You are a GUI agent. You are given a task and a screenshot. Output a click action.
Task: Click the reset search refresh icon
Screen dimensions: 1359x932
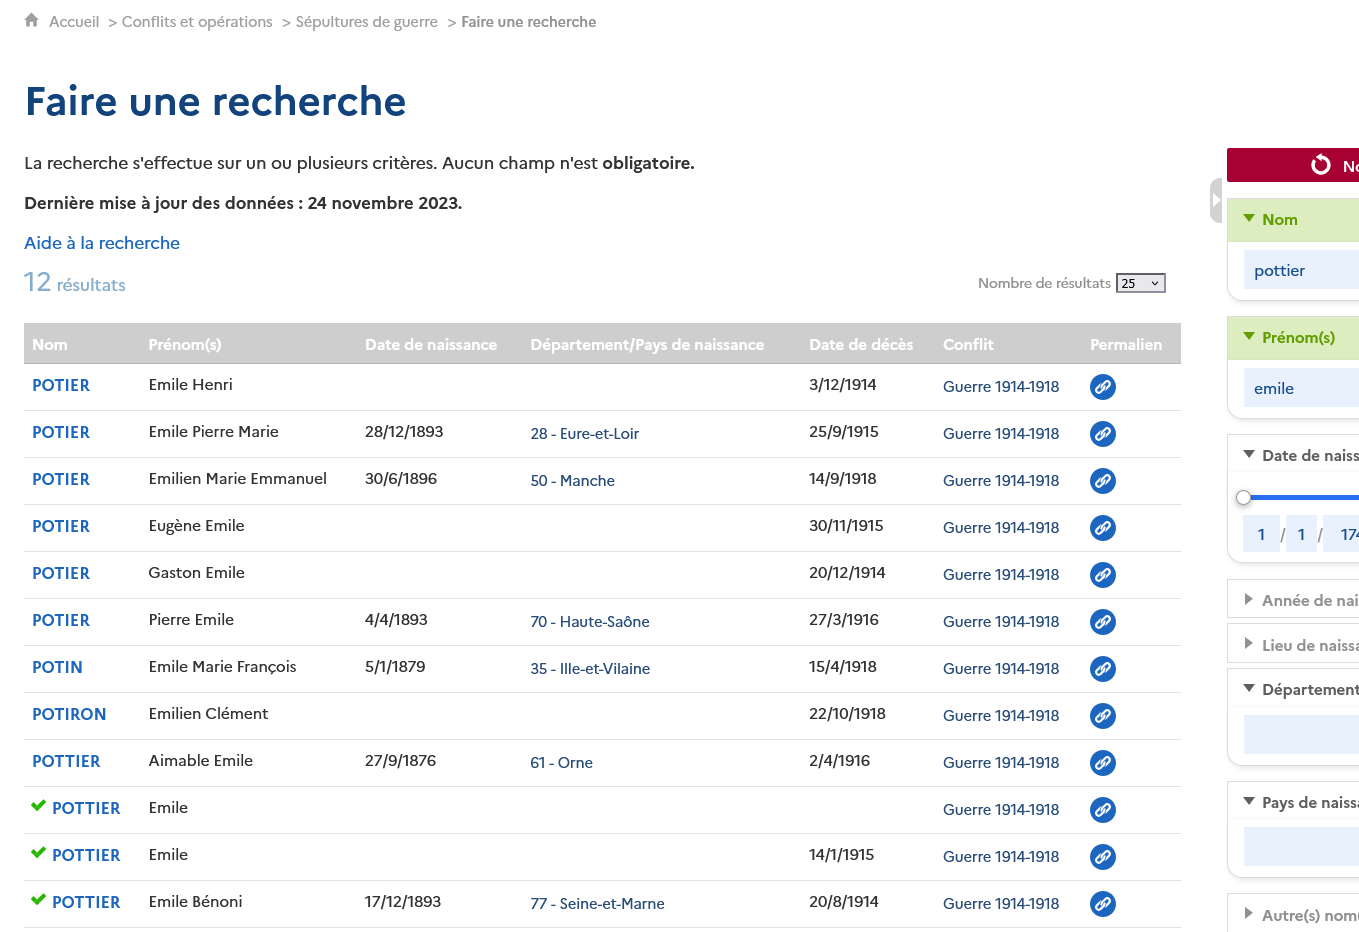click(1321, 165)
